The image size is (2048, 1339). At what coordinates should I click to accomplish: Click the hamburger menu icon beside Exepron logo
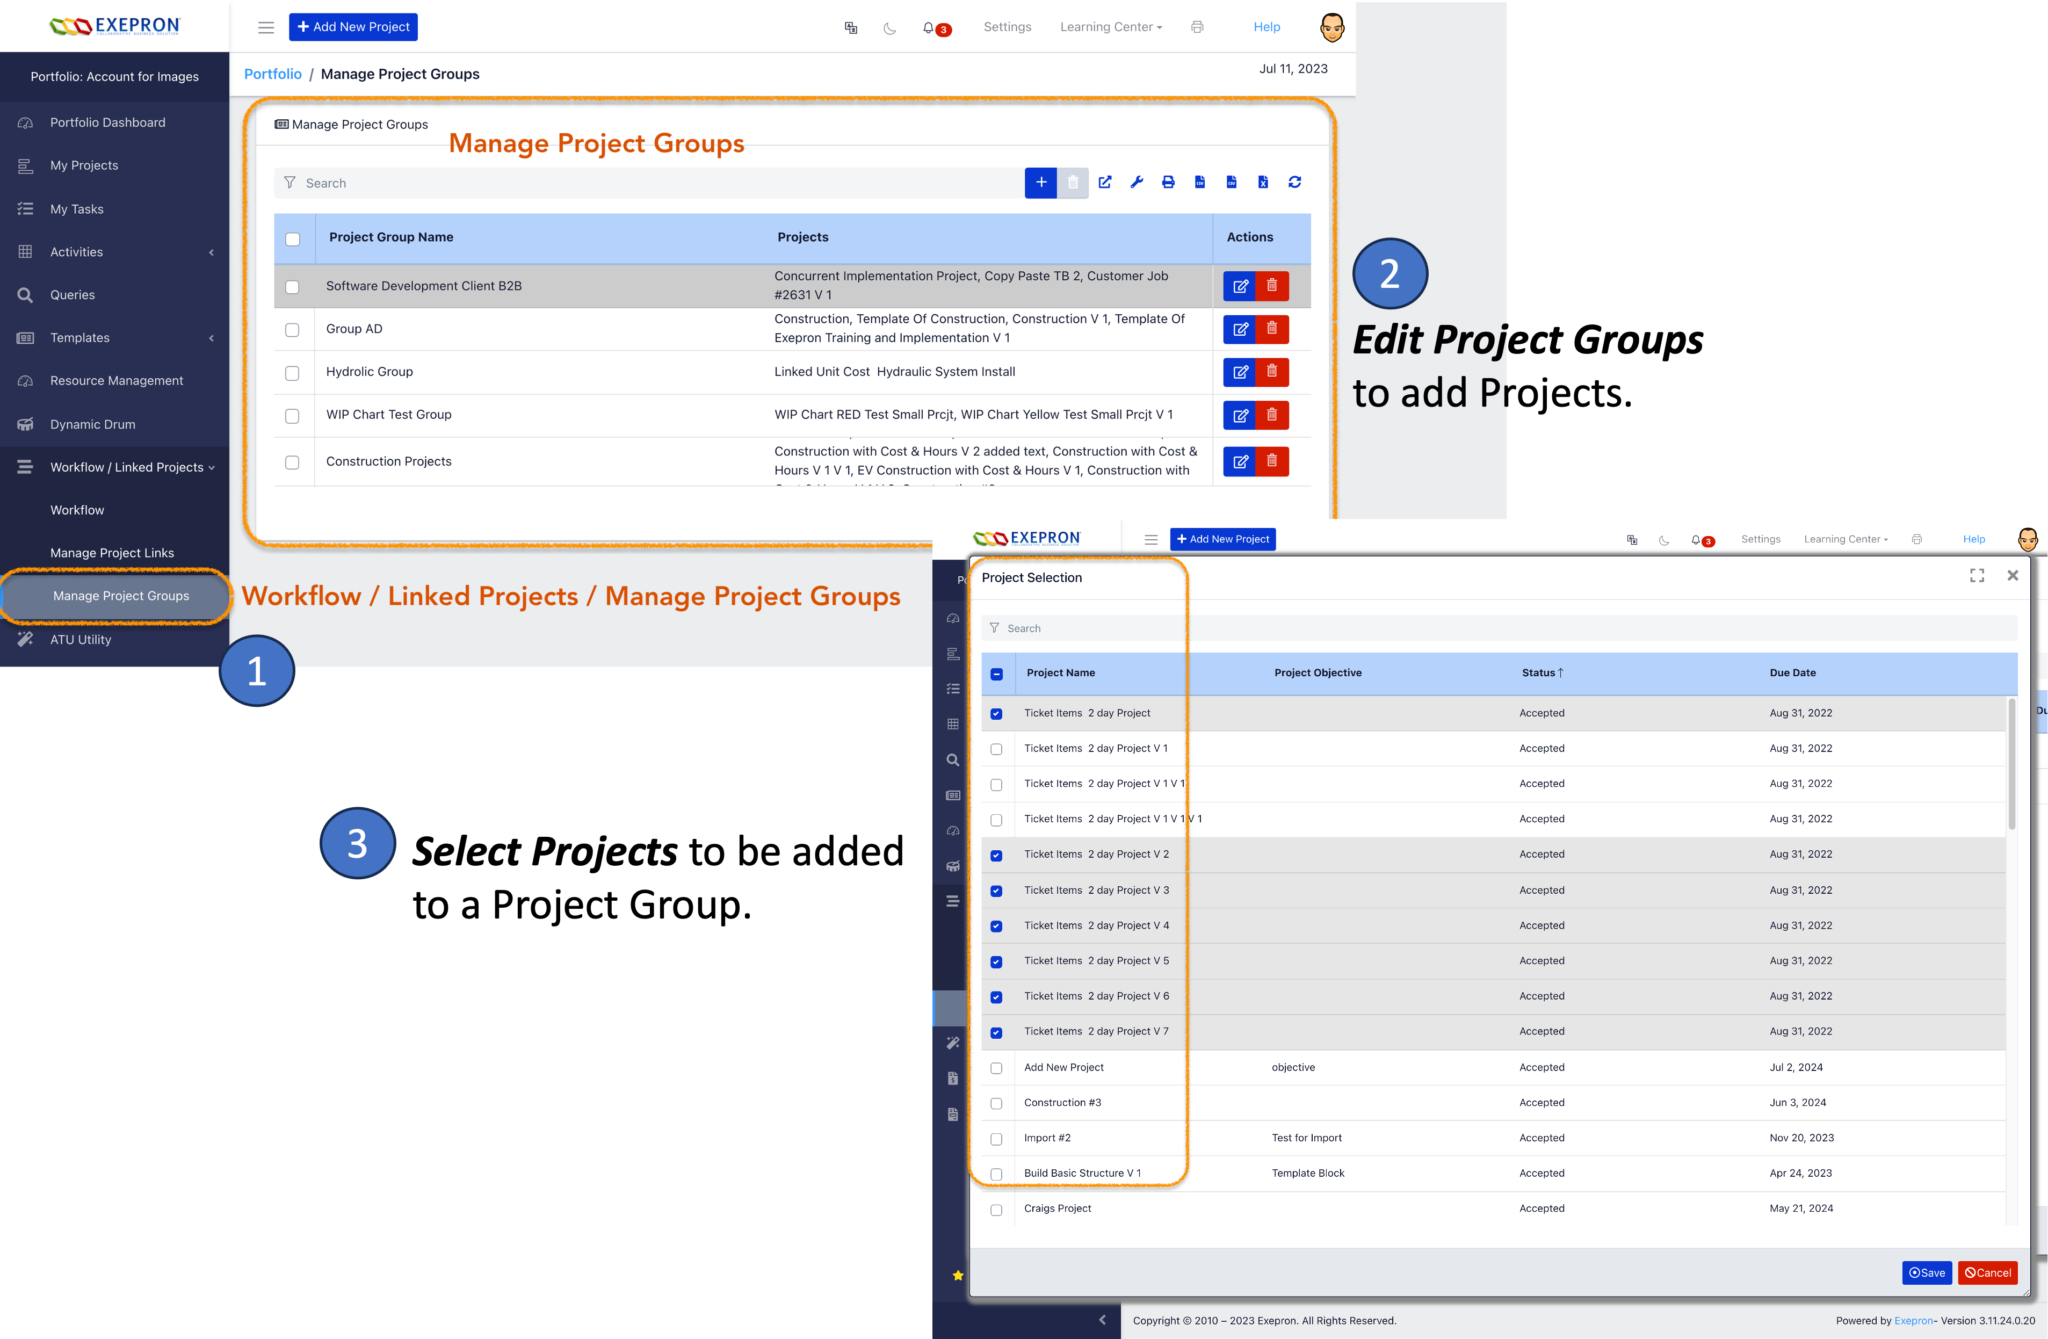tap(266, 27)
